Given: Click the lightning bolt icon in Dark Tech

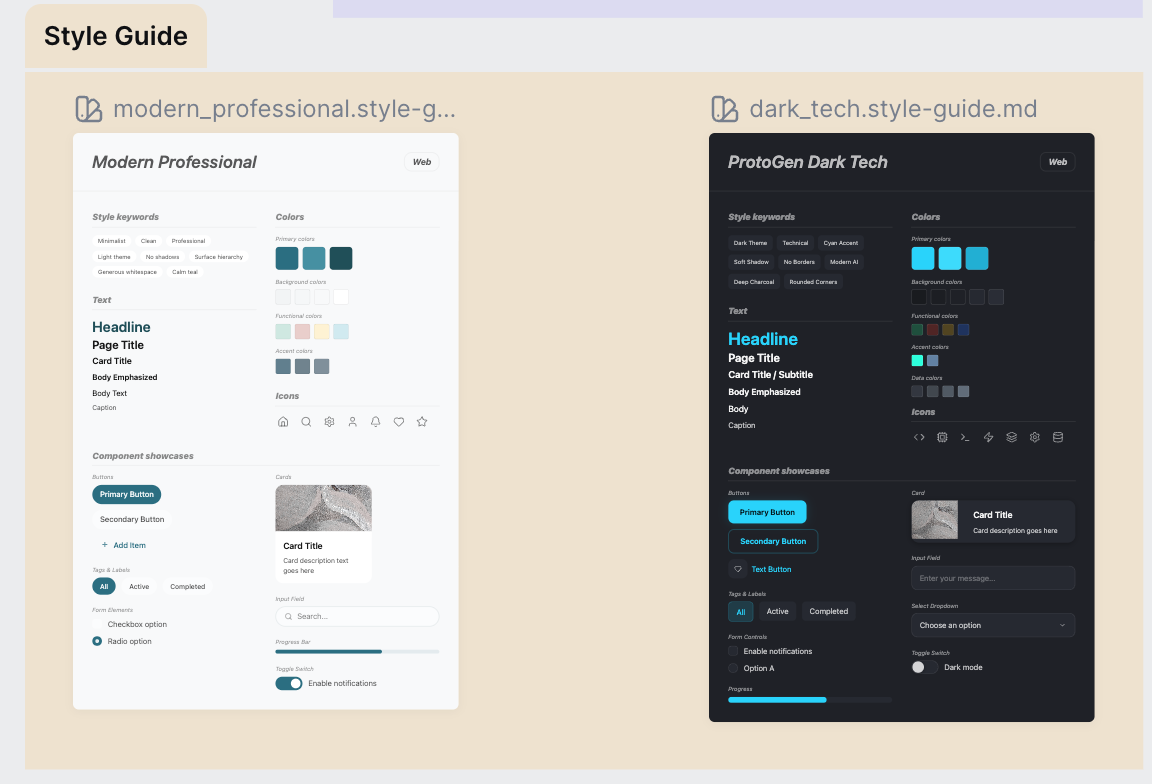Looking at the screenshot, I should tap(989, 437).
